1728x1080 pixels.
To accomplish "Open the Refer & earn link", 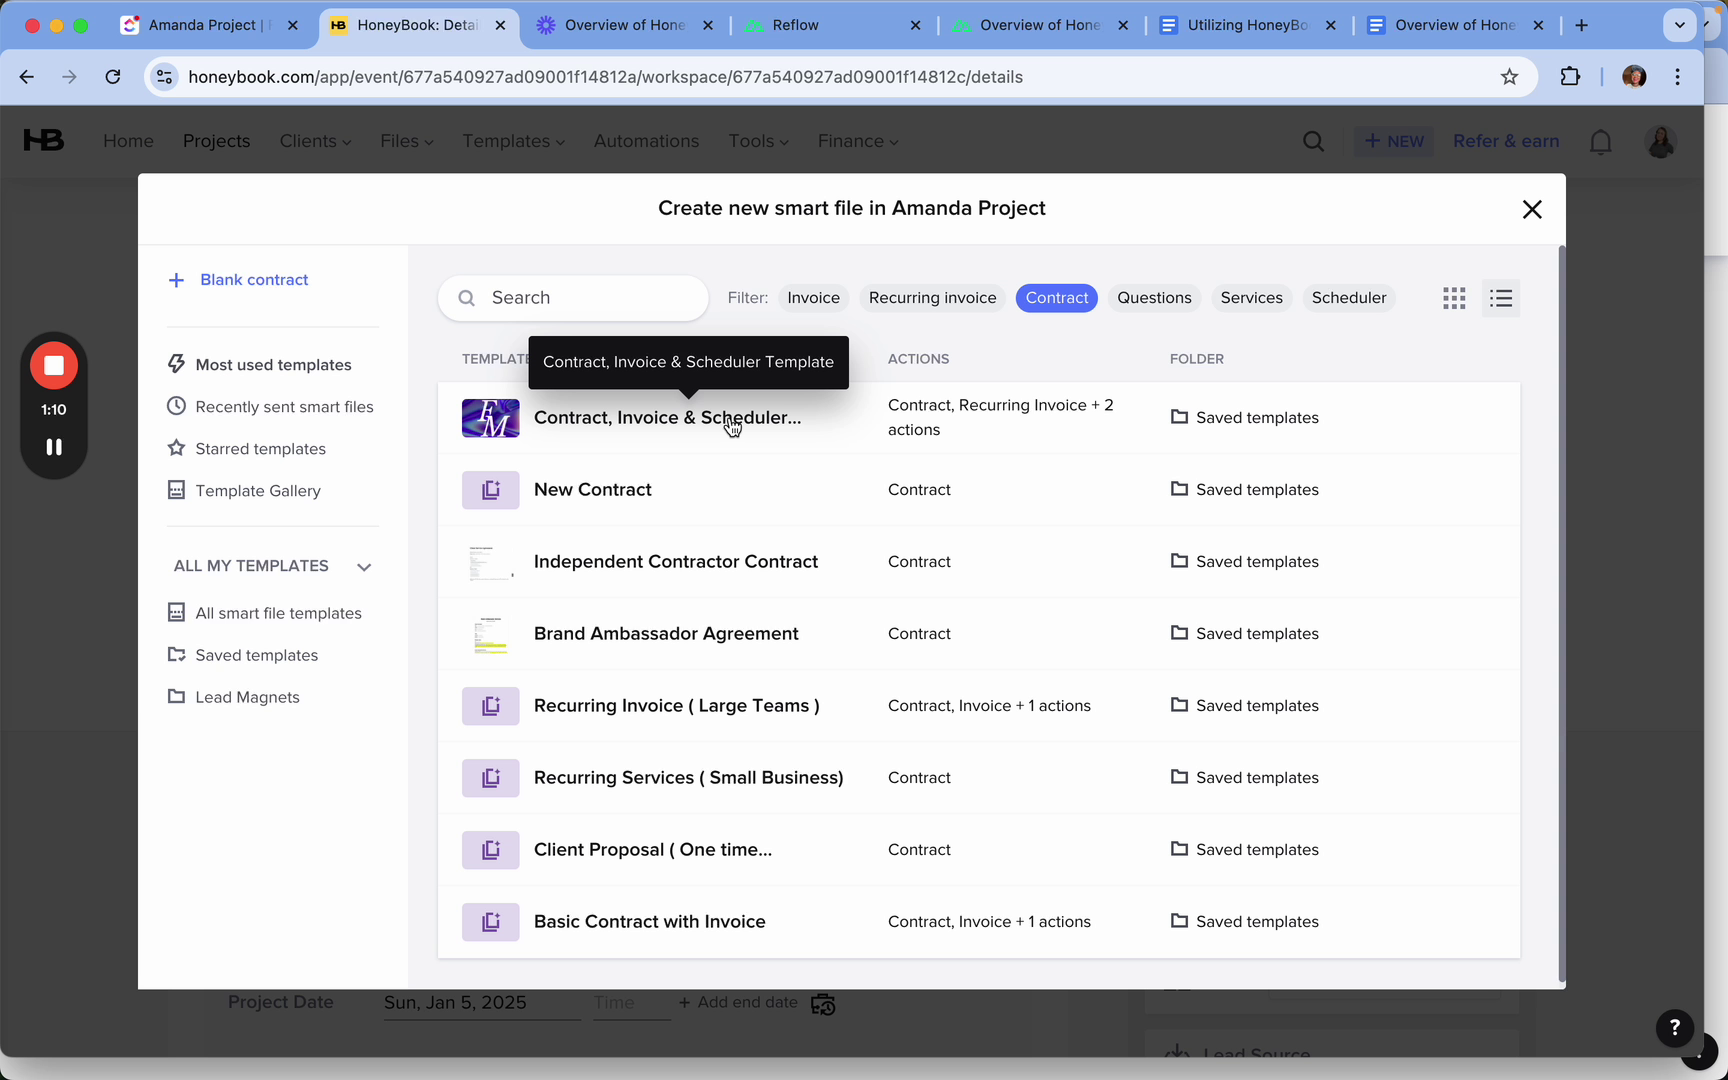I will pyautogui.click(x=1506, y=141).
